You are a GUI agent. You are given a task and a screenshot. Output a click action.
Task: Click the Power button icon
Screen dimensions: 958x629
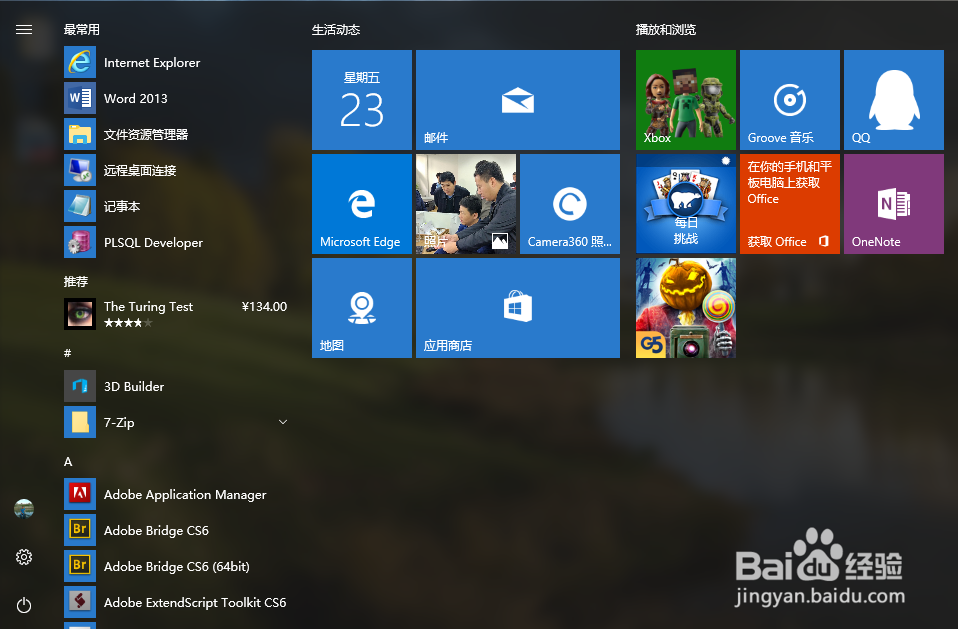click(24, 605)
